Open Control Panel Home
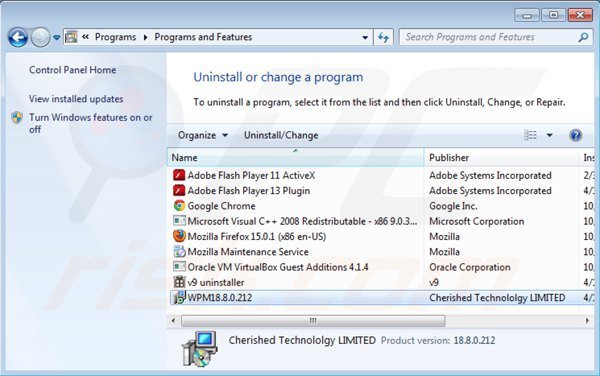Image resolution: width=600 pixels, height=376 pixels. point(73,70)
